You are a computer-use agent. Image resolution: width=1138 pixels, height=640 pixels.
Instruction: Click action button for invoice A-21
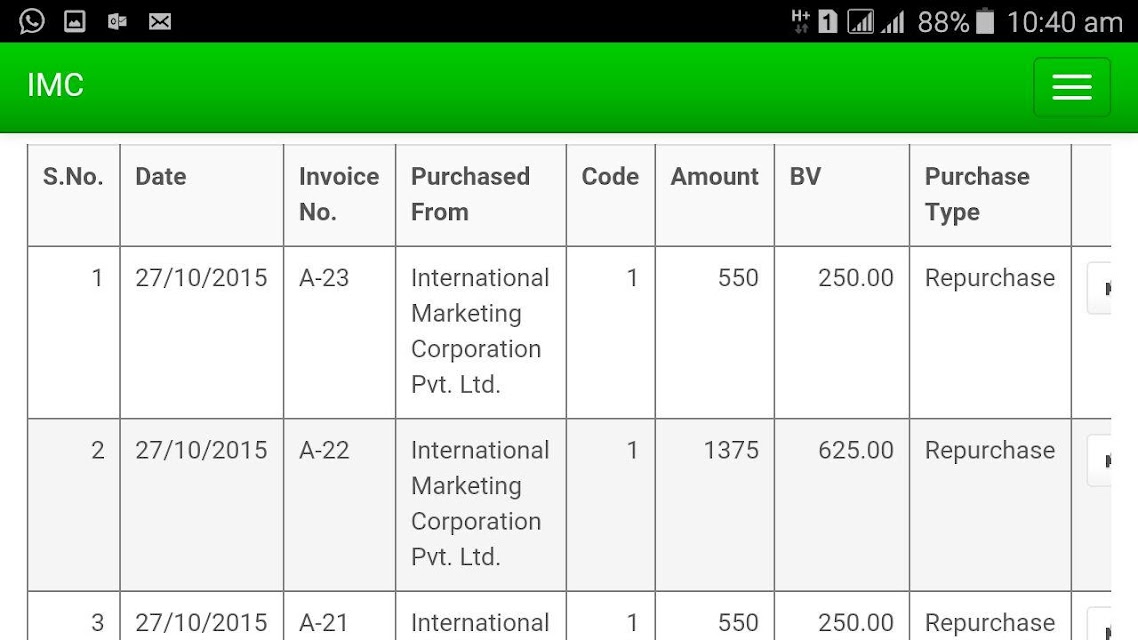click(1100, 624)
